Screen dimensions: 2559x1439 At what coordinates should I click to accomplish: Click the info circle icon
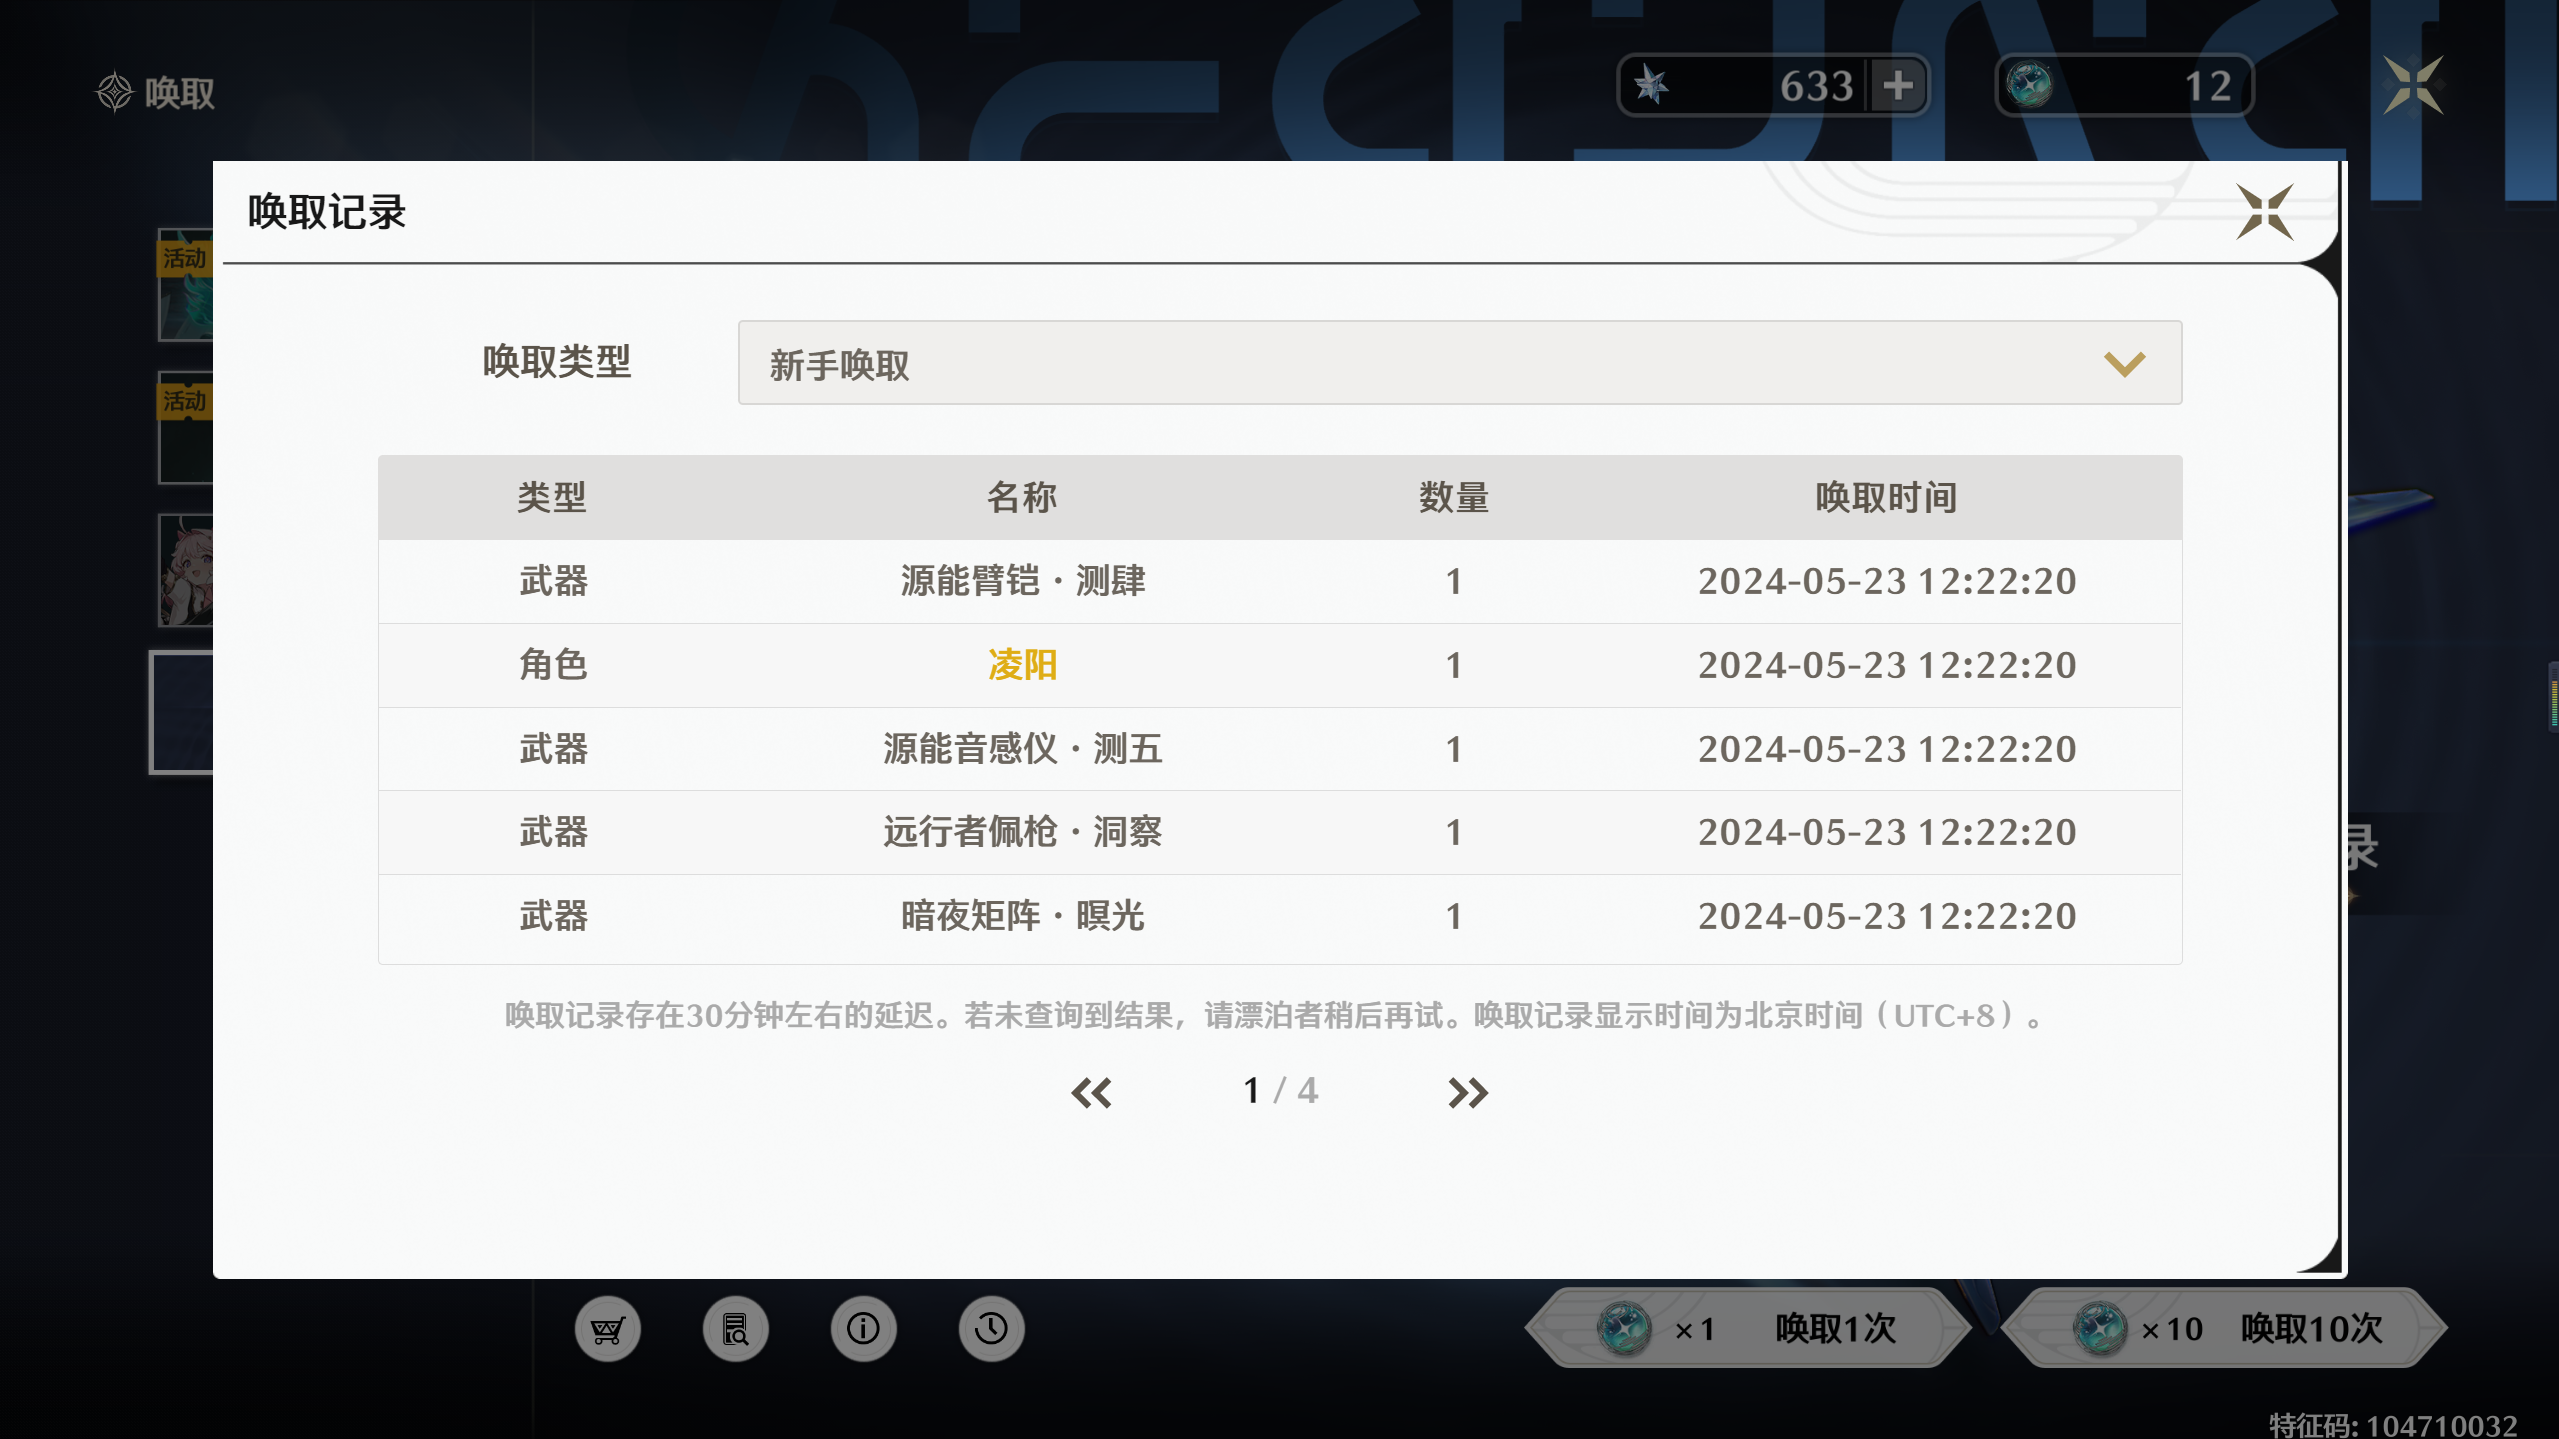863,1329
